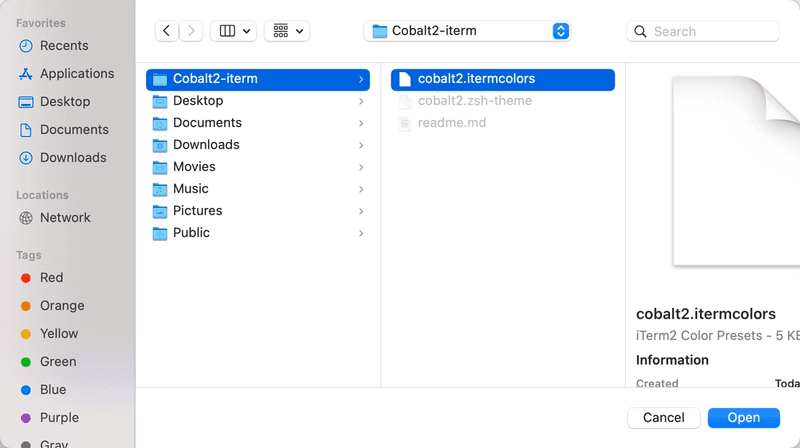Open the group-by grid dropdown
The height and width of the screenshot is (448, 800).
pyautogui.click(x=287, y=31)
